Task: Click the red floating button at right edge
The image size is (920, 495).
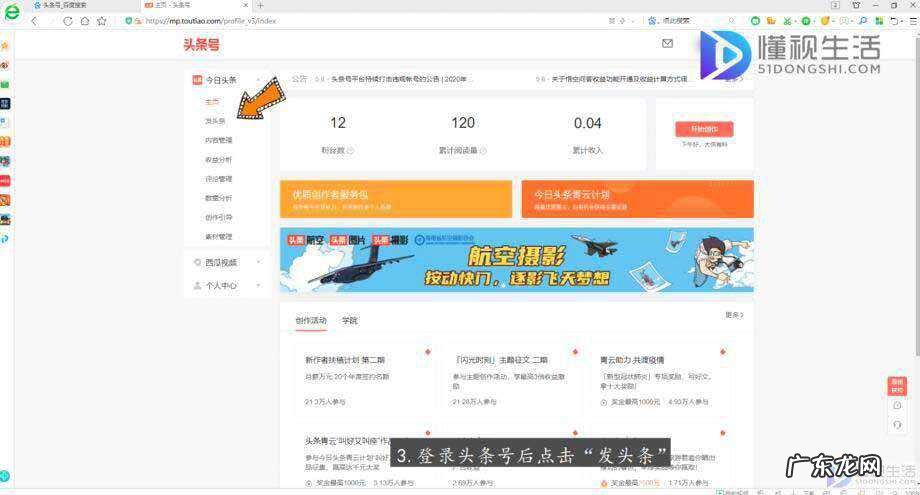Action: coord(897,386)
